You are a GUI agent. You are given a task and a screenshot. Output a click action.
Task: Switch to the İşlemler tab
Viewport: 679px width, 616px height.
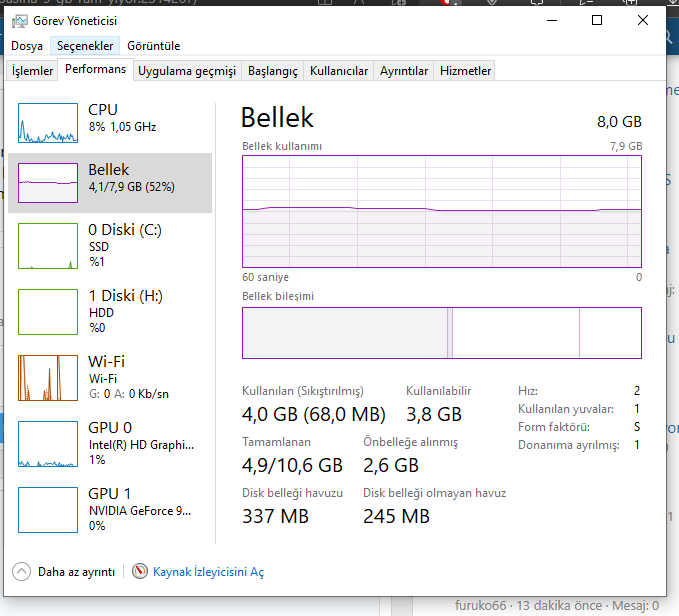pos(32,71)
